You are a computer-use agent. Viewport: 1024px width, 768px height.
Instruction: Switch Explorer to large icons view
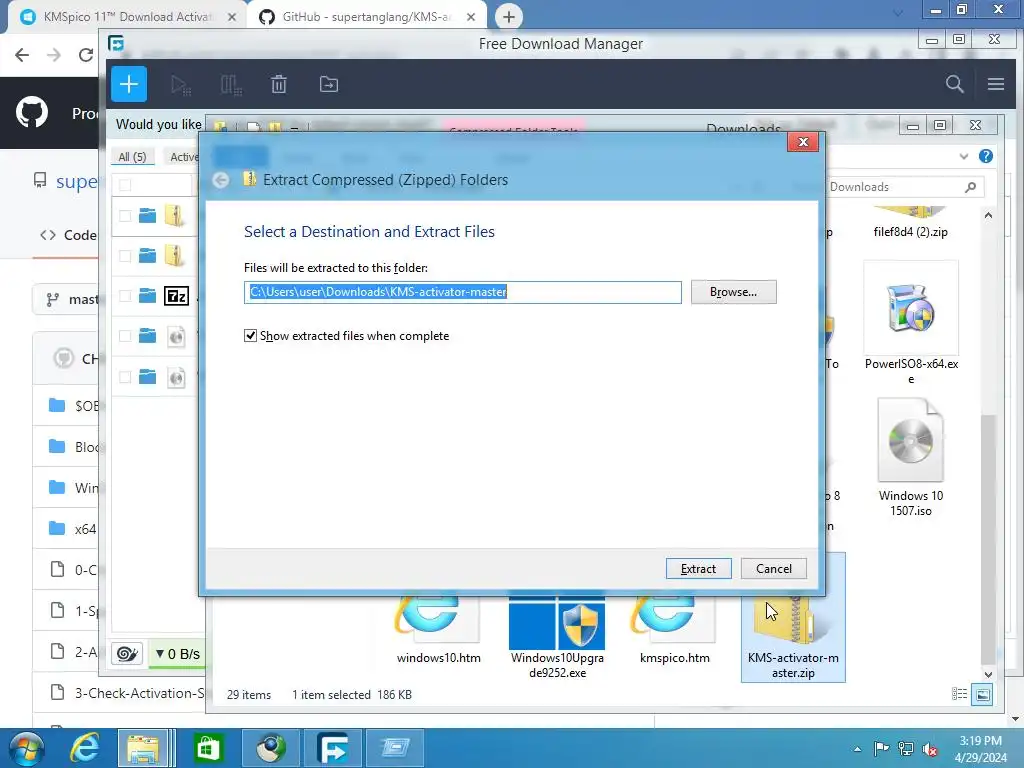982,694
